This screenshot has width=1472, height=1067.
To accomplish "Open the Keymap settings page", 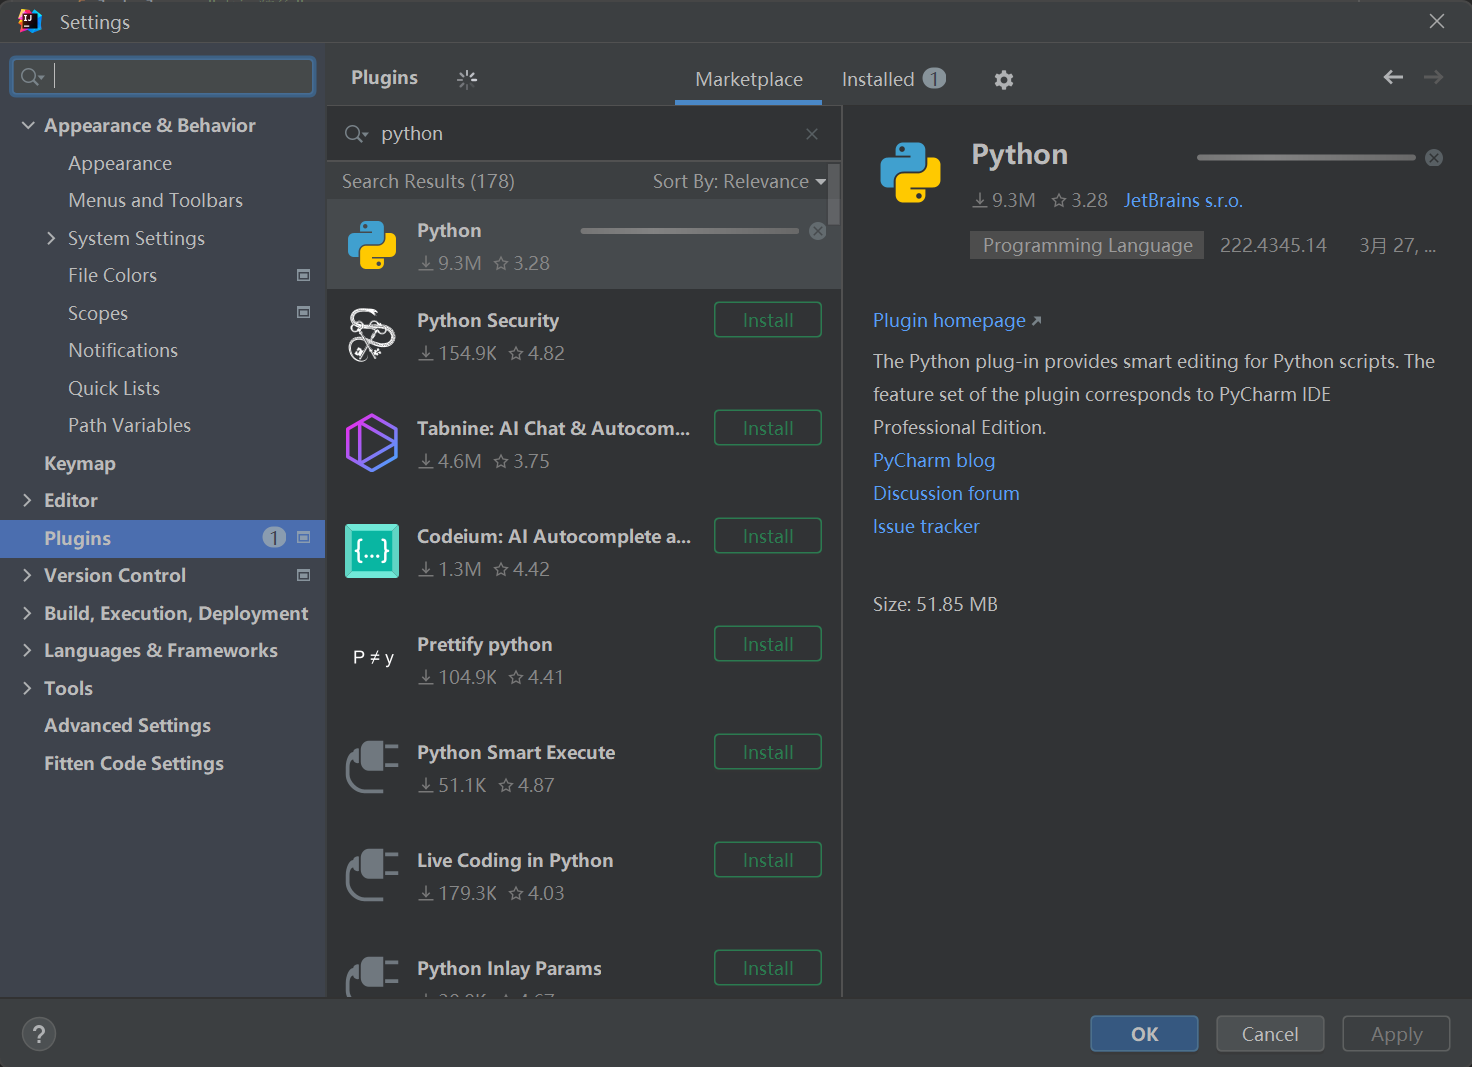I will click(80, 463).
